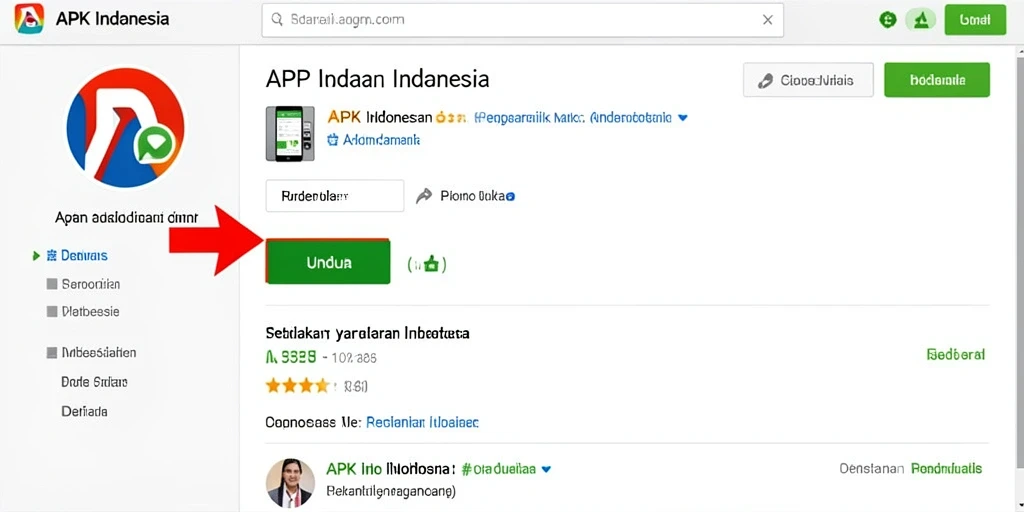The height and width of the screenshot is (512, 1024).
Task: Expand the dropdown arrow after the blue app link
Action: coord(683,118)
